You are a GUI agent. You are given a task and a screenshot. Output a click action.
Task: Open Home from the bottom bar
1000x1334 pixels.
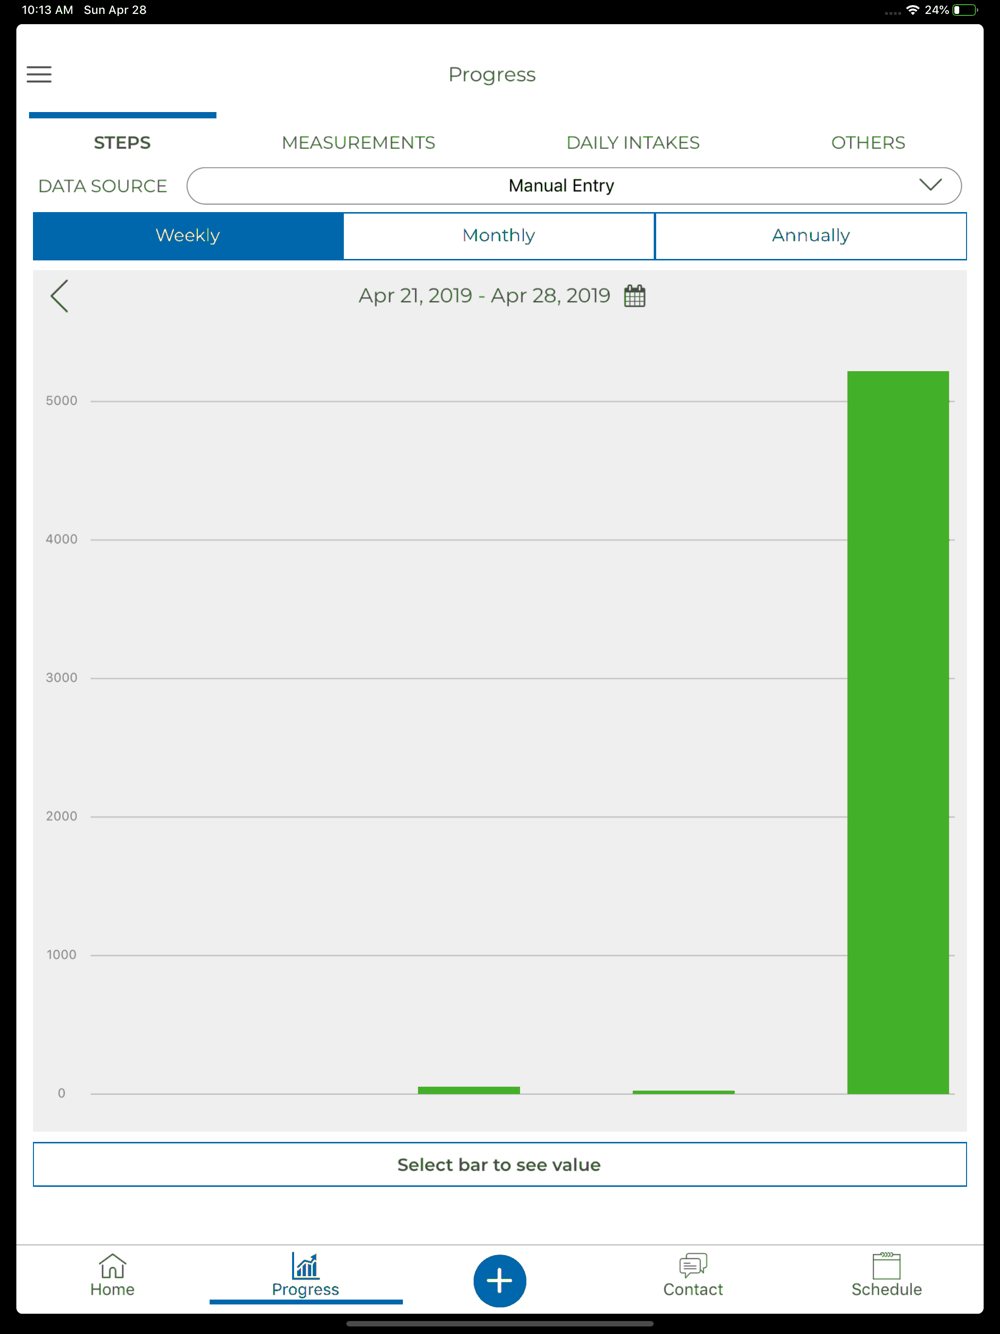[112, 1276]
